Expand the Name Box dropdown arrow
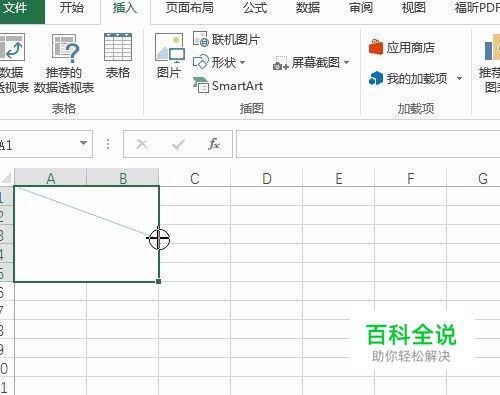This screenshot has width=500, height=395. [83, 143]
